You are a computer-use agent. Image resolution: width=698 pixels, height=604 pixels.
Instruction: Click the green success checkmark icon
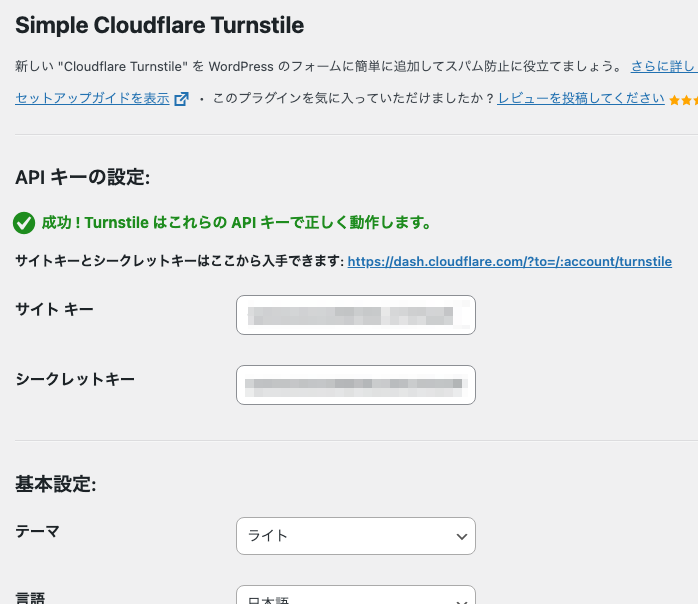coord(24,223)
